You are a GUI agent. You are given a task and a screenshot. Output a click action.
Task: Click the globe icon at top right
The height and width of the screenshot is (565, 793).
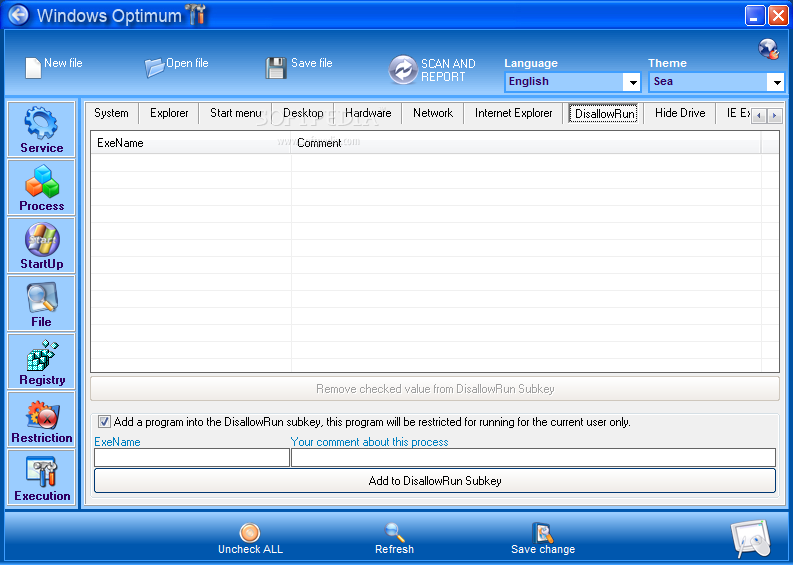768,49
